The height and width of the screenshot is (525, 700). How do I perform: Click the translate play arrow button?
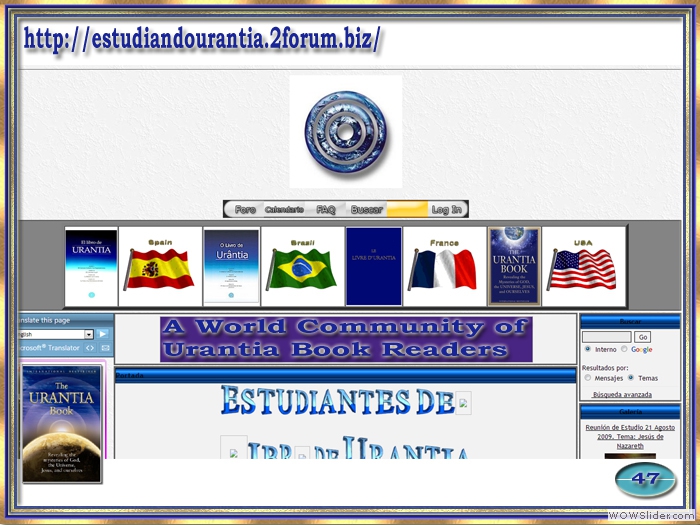pos(103,334)
